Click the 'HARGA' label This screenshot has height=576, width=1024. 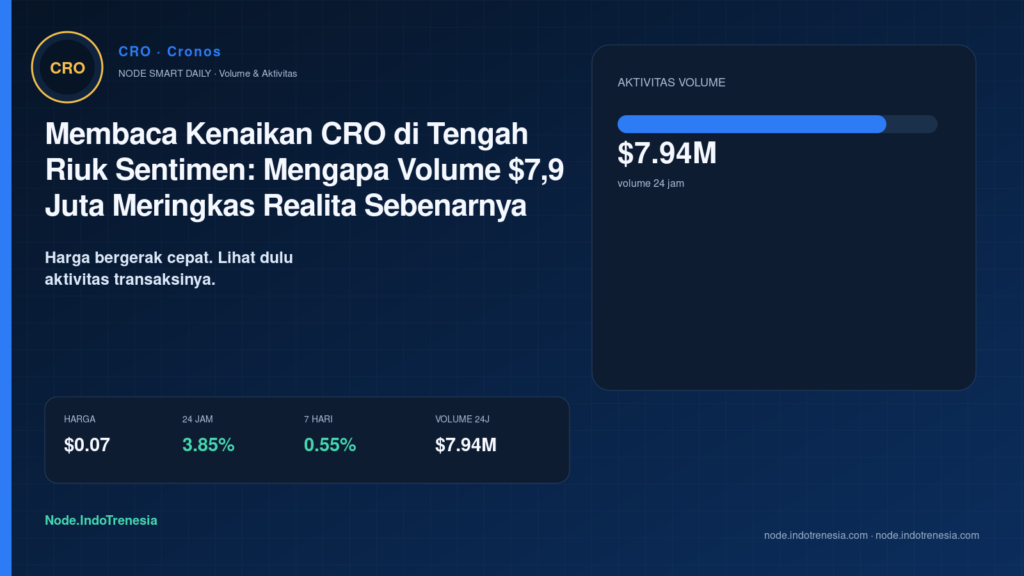click(x=80, y=419)
